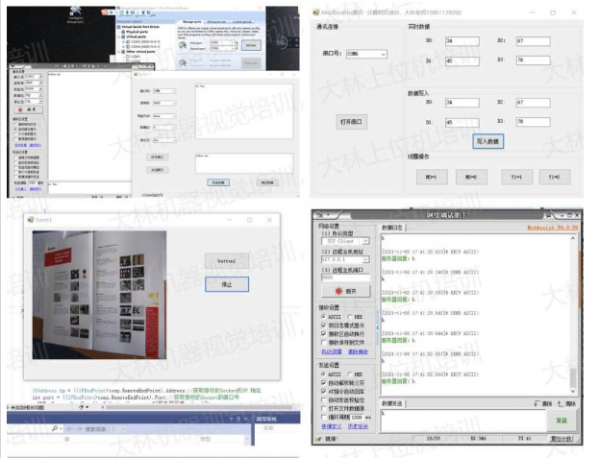Enable the 接收保存到文件 checkbox
600x458 pixels.
click(x=324, y=342)
